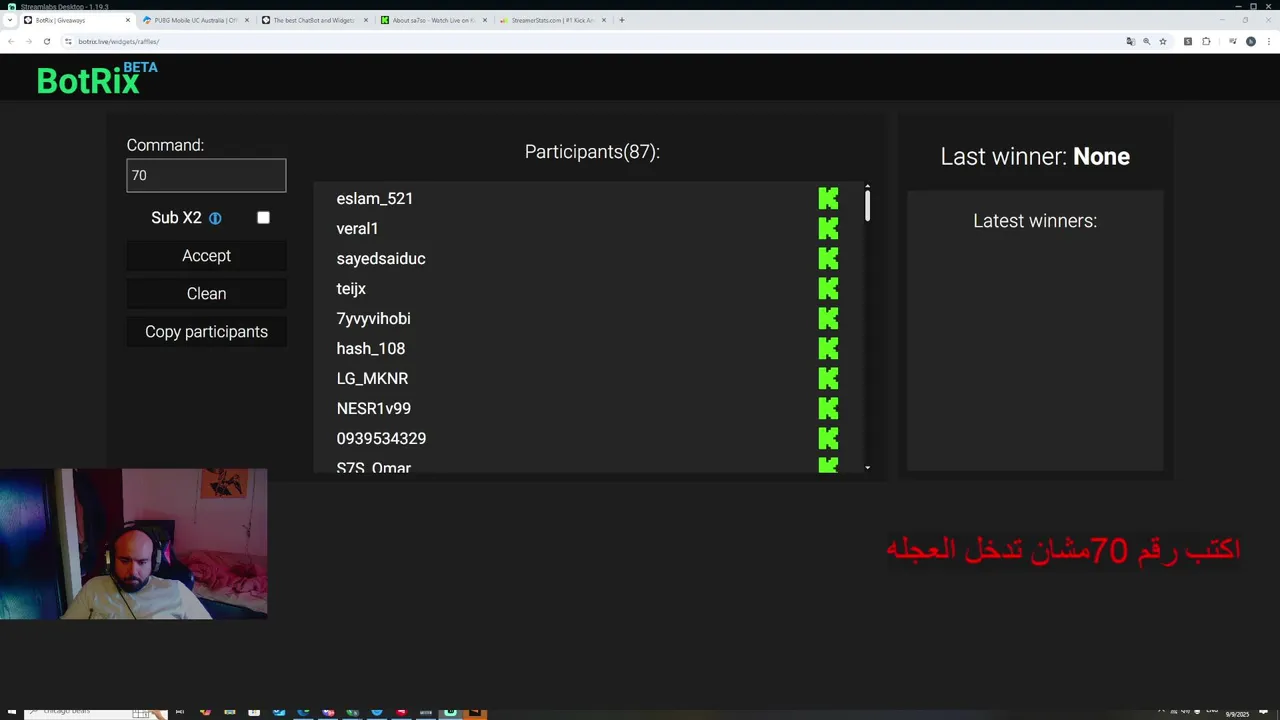
Task: Click the Kick icon beside eslam_521
Action: (828, 198)
